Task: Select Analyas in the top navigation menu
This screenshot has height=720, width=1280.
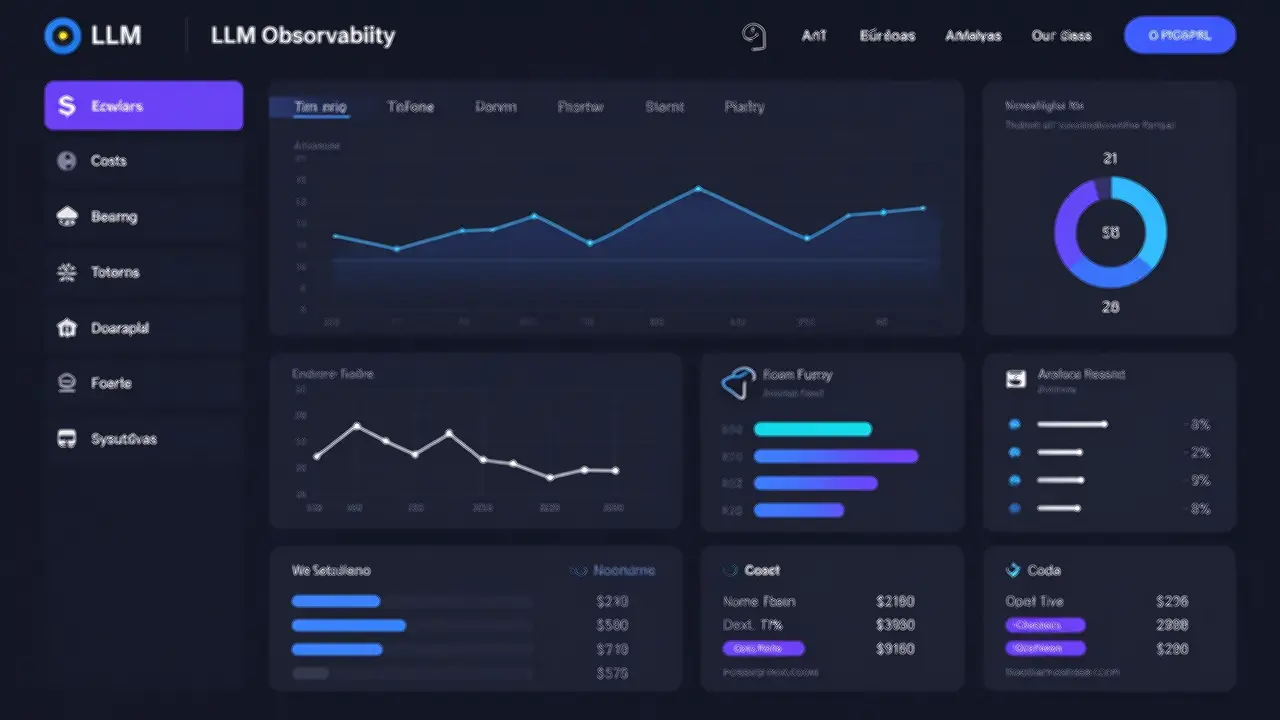Action: pyautogui.click(x=972, y=35)
